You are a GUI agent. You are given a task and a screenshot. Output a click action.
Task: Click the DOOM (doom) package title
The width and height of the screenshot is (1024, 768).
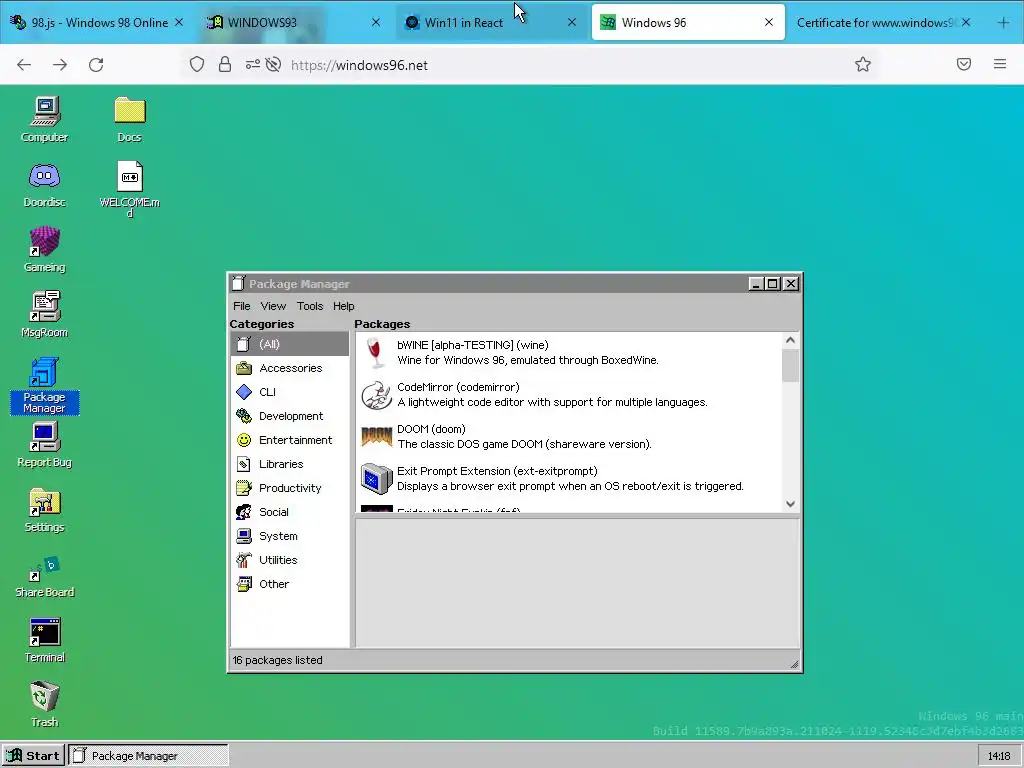(x=431, y=429)
